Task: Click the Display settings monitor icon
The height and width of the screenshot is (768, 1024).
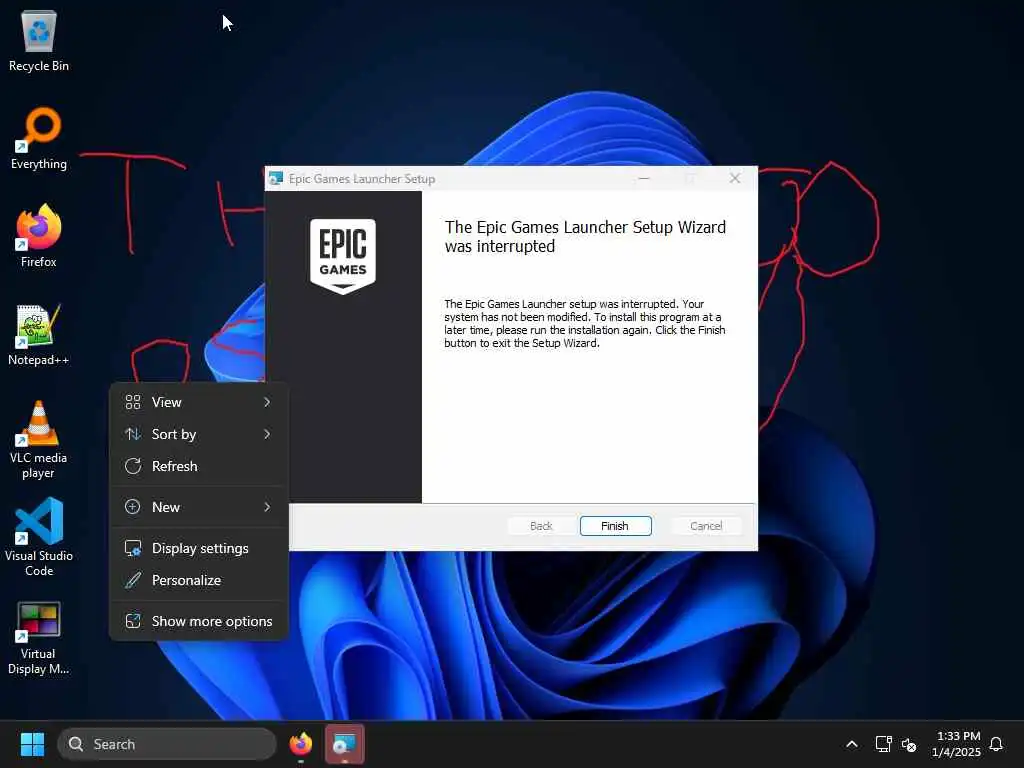Action: (x=133, y=549)
